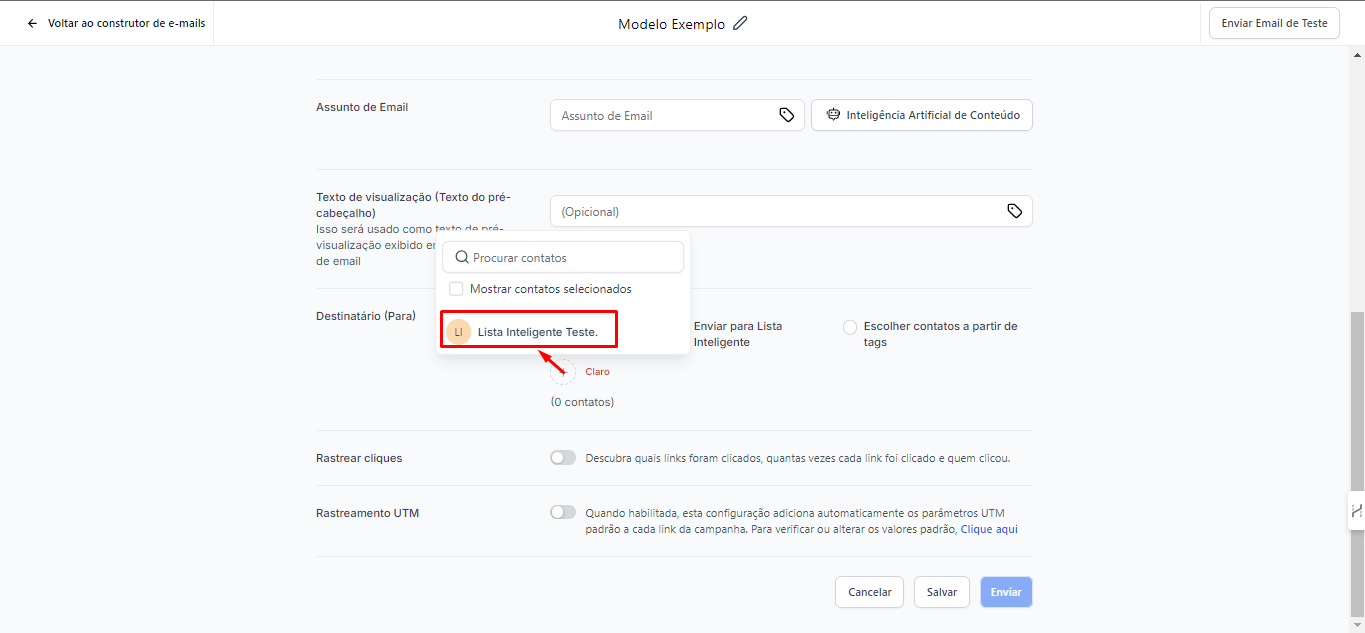
Task: Click the Salvar button
Action: (941, 592)
